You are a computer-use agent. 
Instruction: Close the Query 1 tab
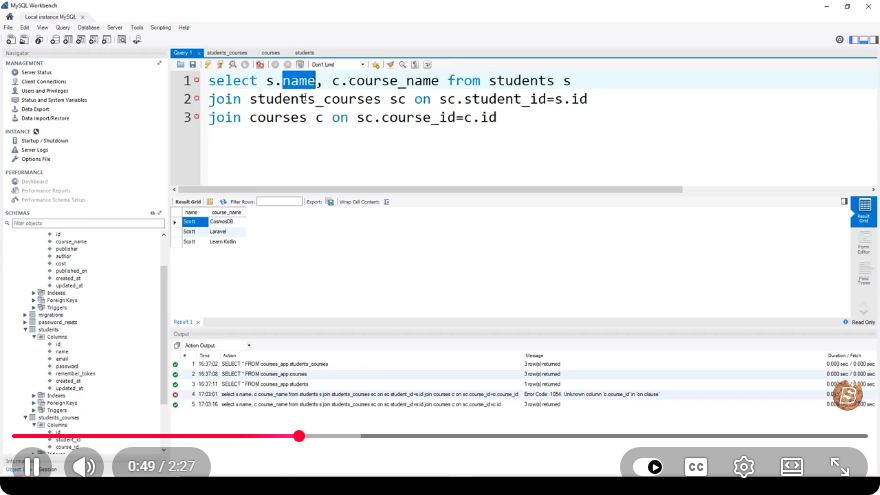(x=199, y=53)
